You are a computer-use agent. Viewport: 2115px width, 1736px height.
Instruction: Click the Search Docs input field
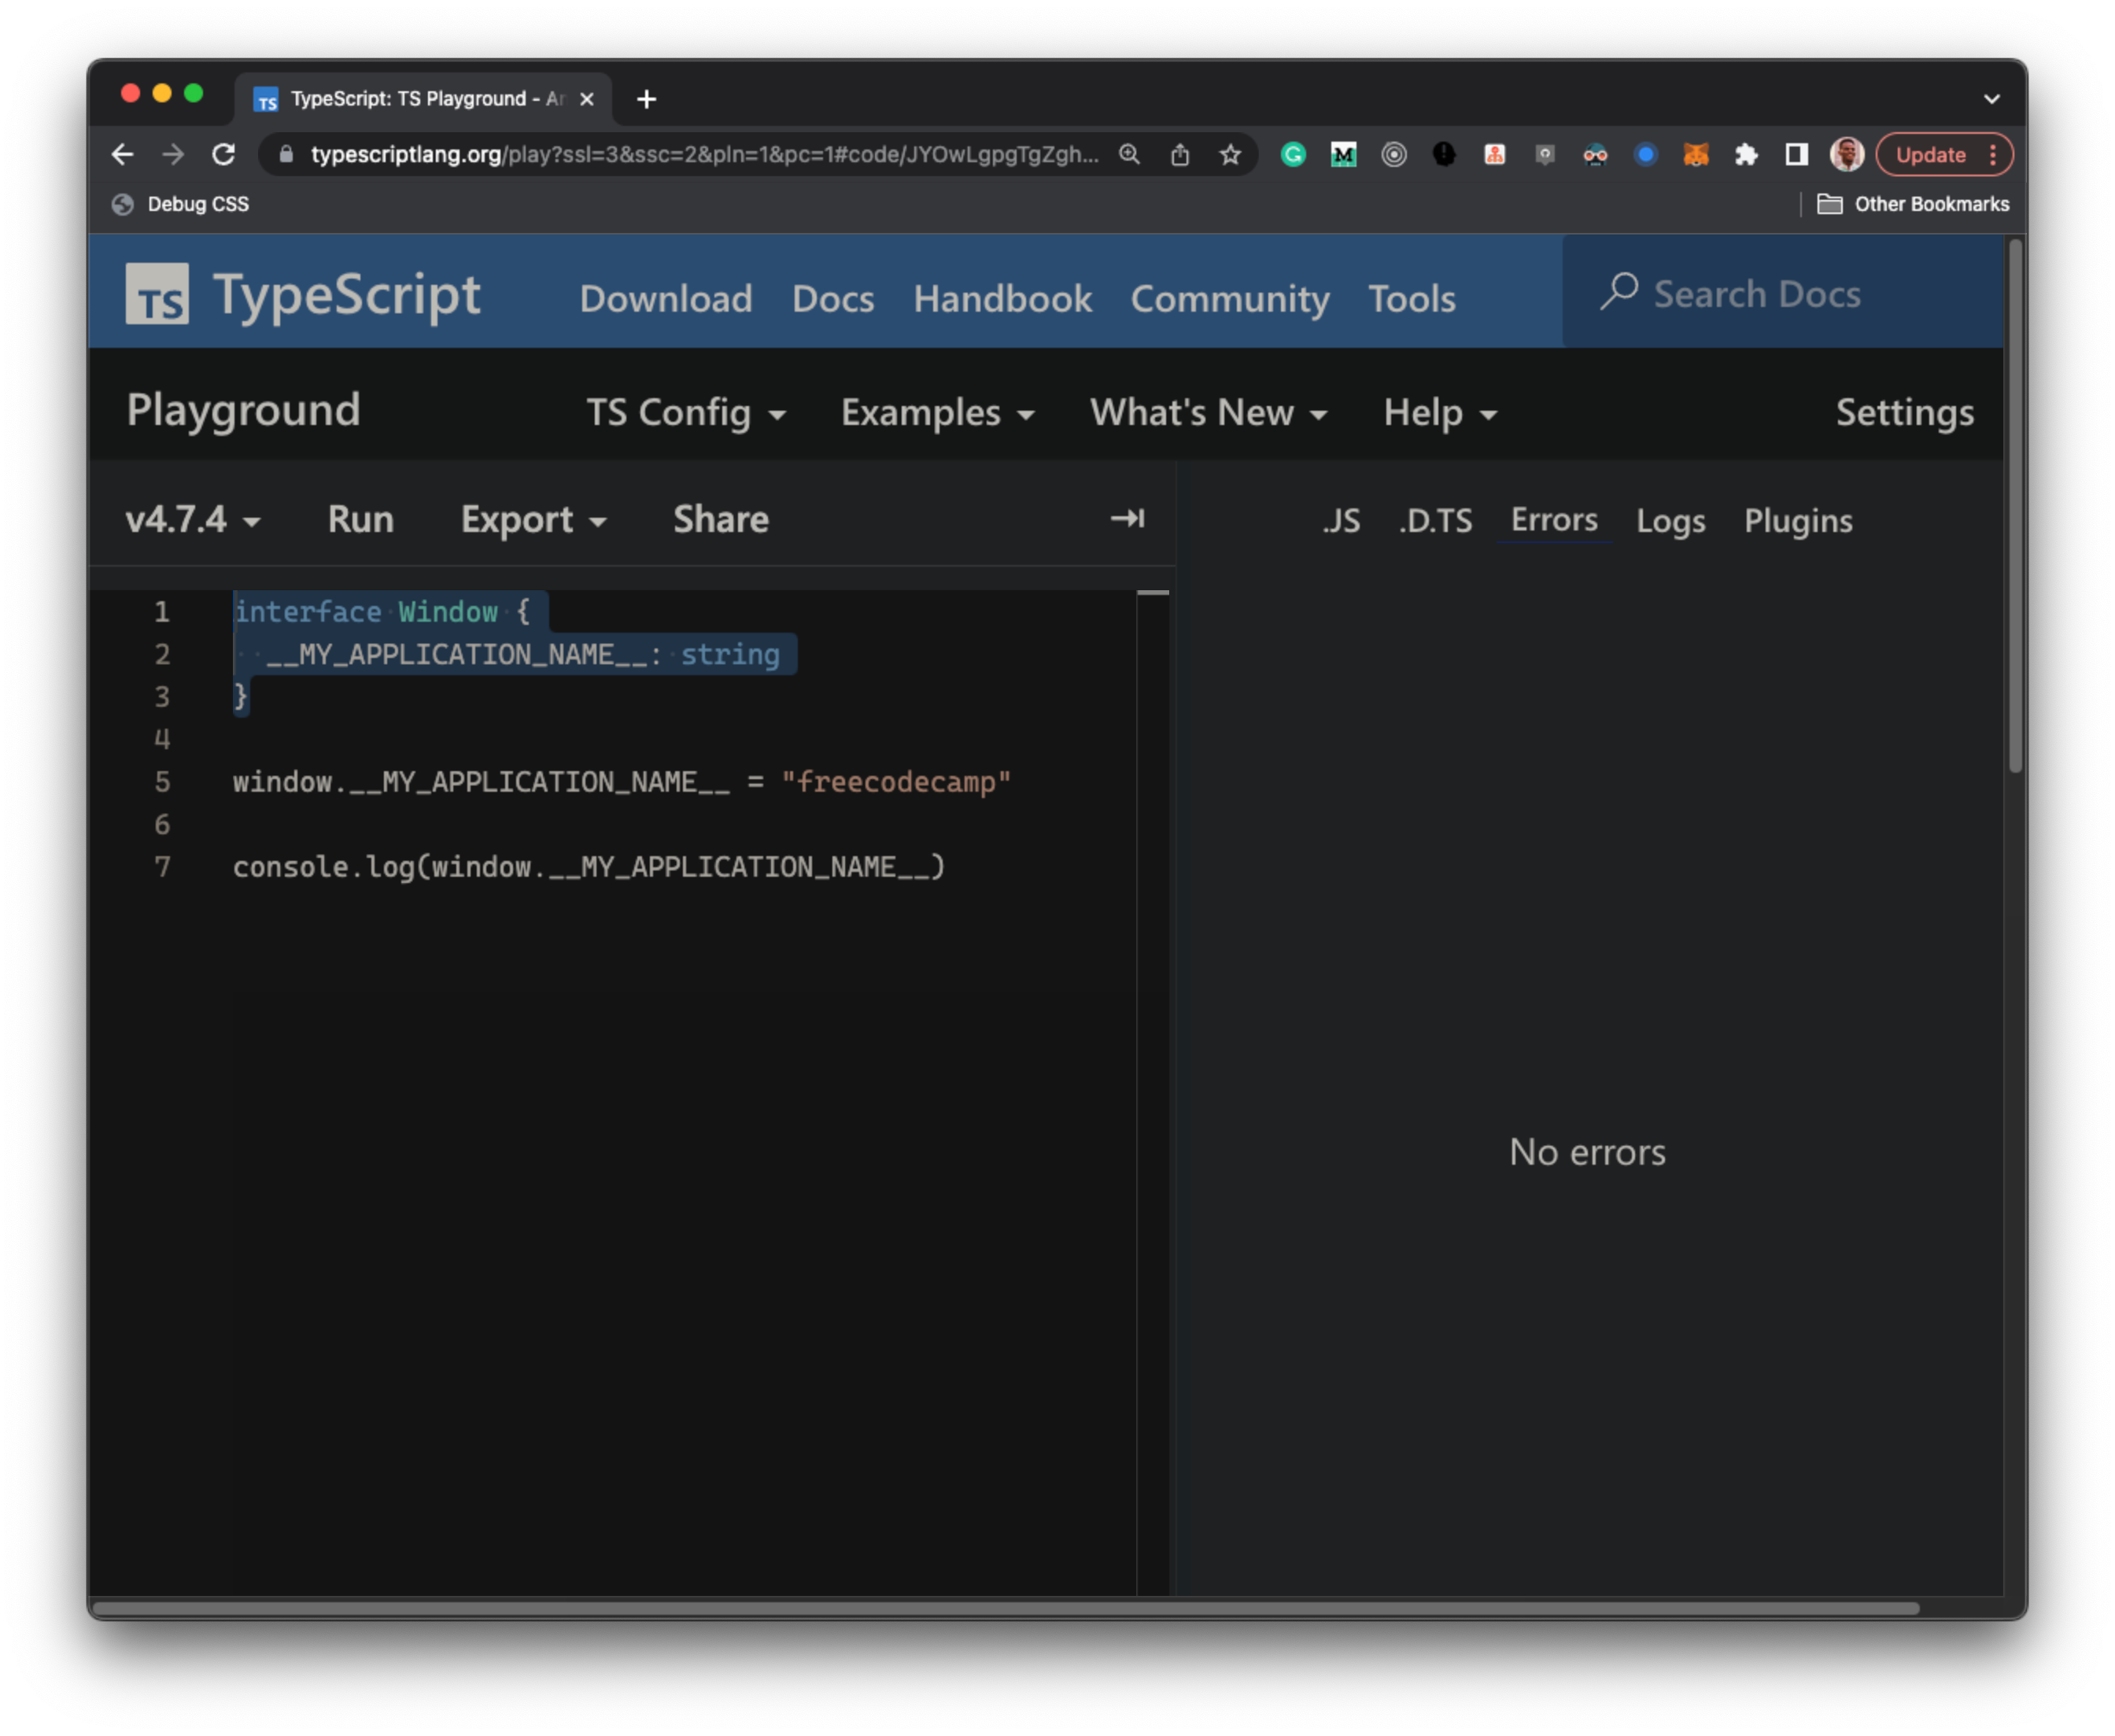click(x=1780, y=294)
